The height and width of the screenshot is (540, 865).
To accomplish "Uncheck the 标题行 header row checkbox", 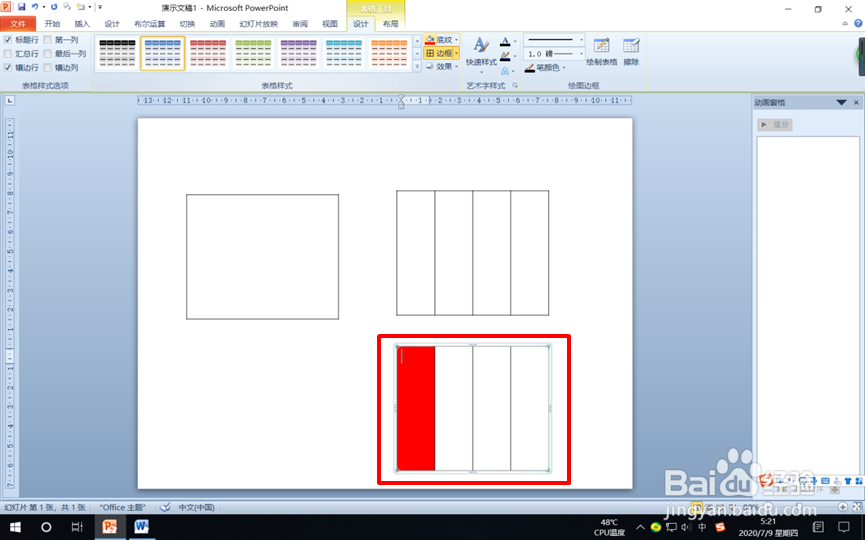I will [x=8, y=40].
